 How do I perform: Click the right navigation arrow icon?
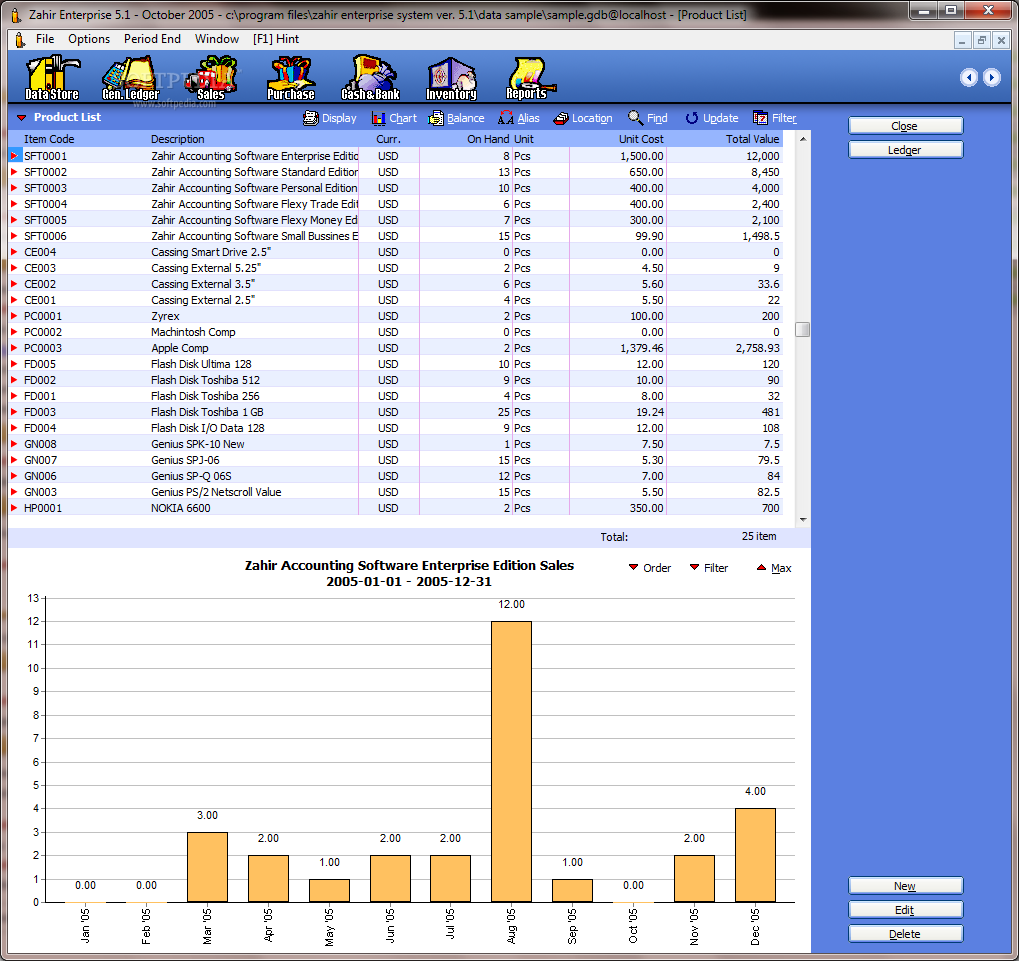pos(991,77)
